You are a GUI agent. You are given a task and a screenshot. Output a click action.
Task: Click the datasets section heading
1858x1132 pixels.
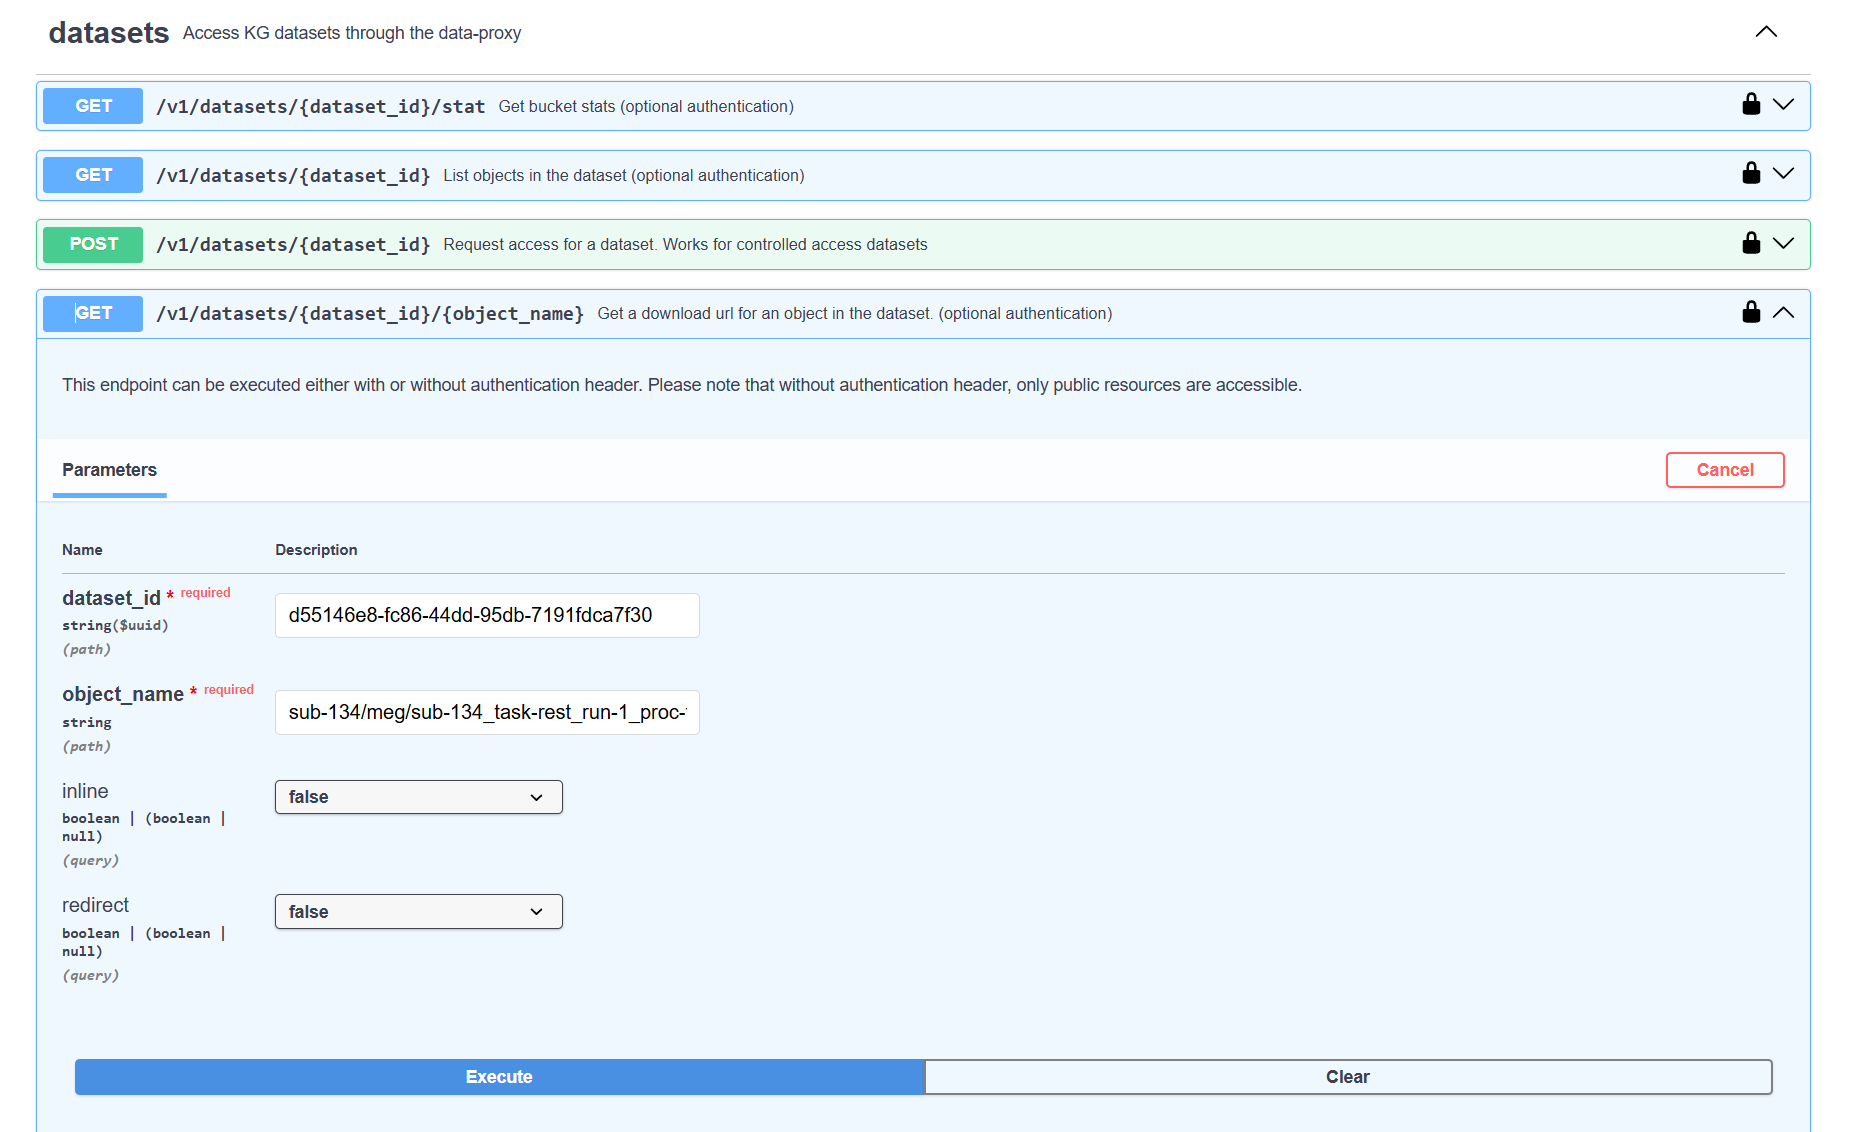click(109, 33)
